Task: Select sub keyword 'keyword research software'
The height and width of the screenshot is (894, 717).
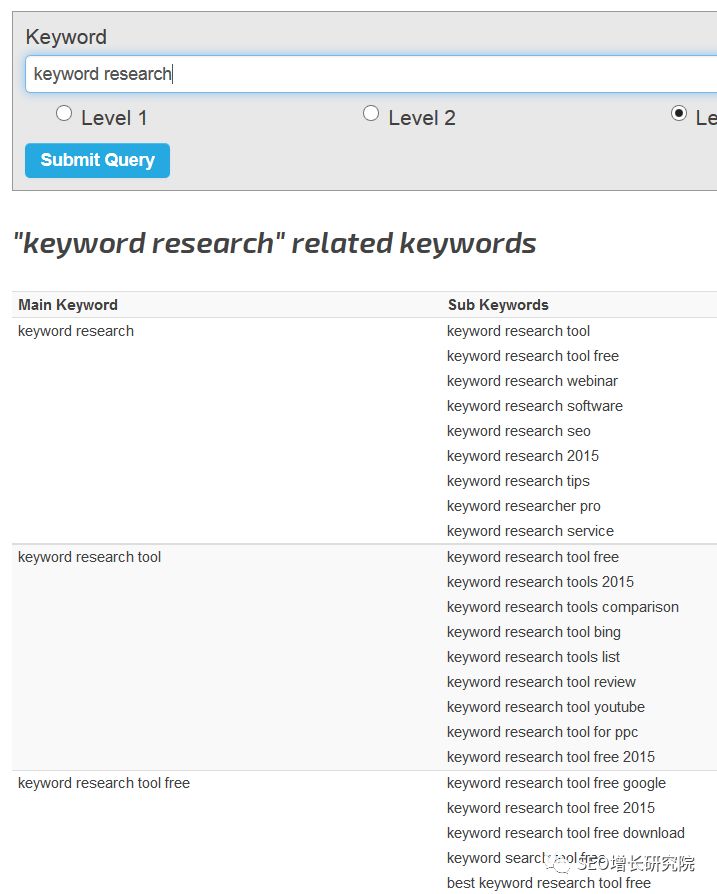Action: 535,406
